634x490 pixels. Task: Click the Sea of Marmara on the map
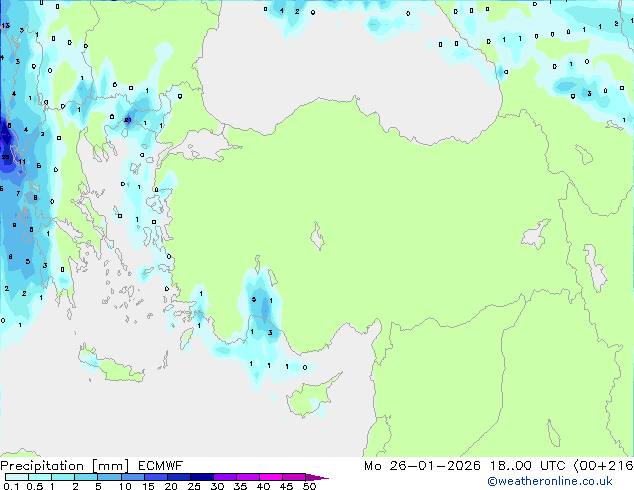[202, 146]
